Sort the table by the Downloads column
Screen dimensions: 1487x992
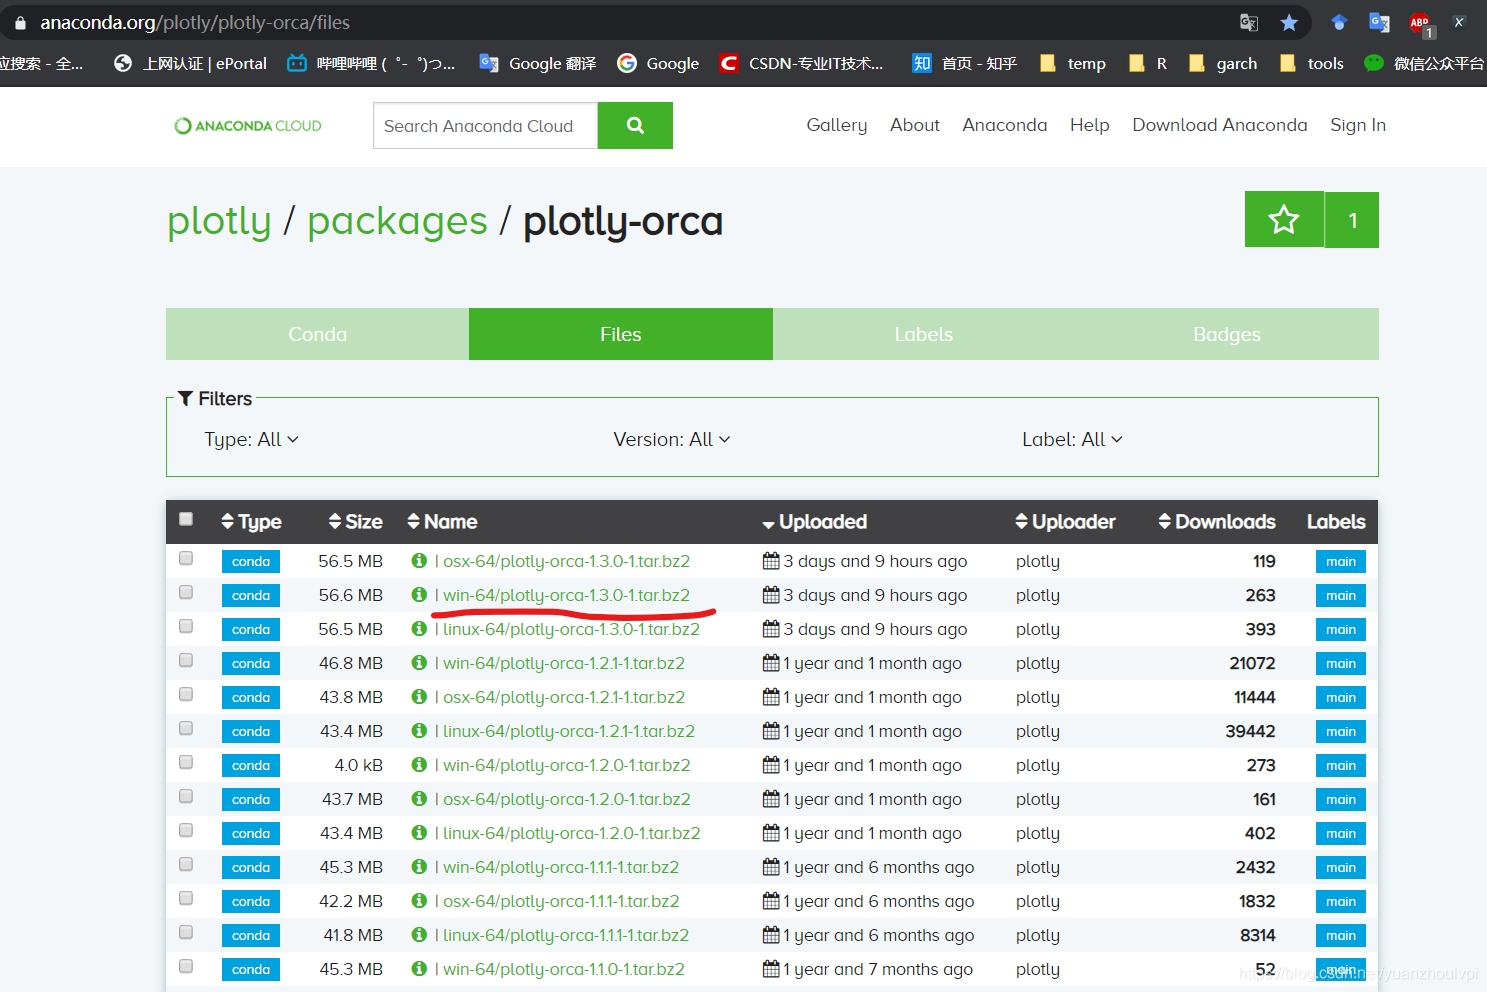(1217, 521)
